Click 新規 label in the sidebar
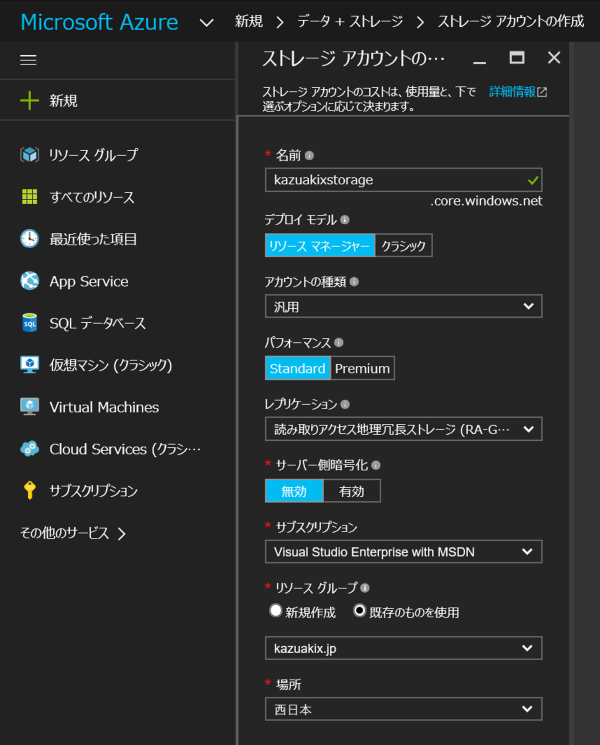Screen dimensions: 600x745 pos(64,101)
